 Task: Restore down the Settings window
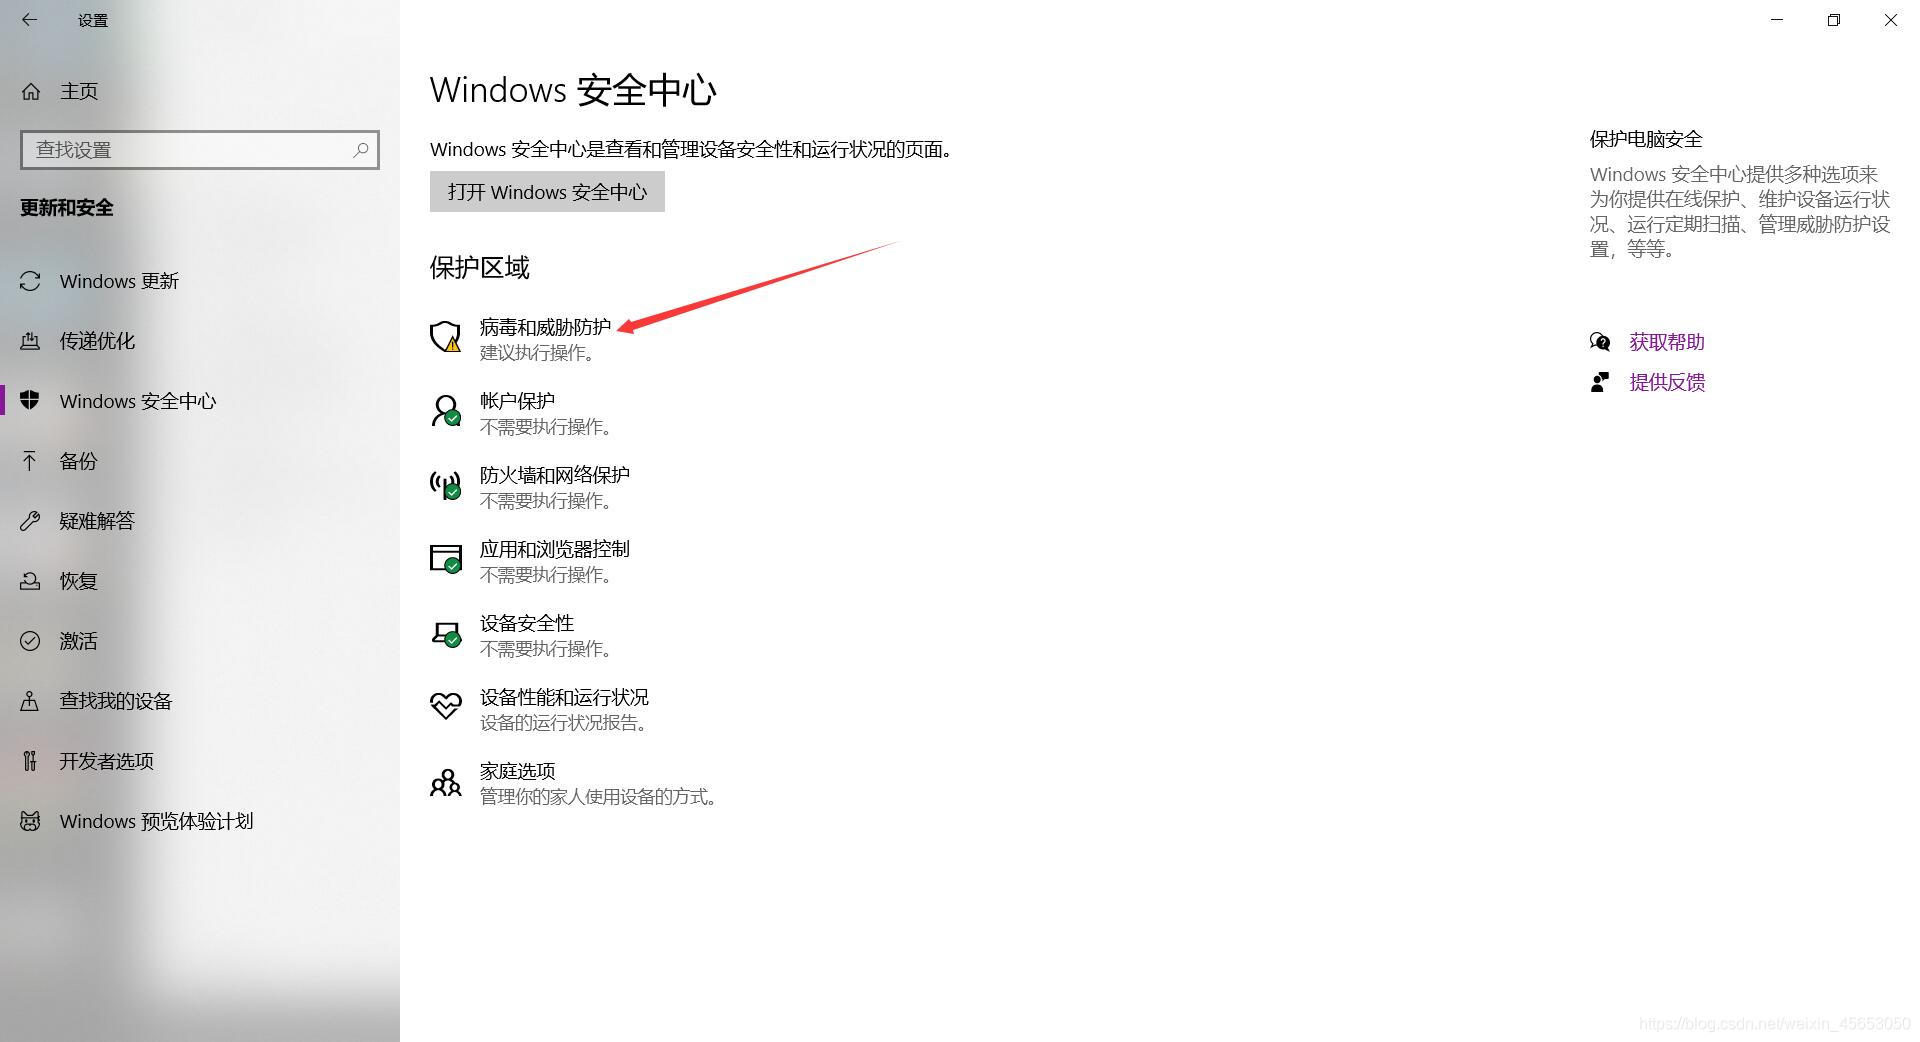1834,20
